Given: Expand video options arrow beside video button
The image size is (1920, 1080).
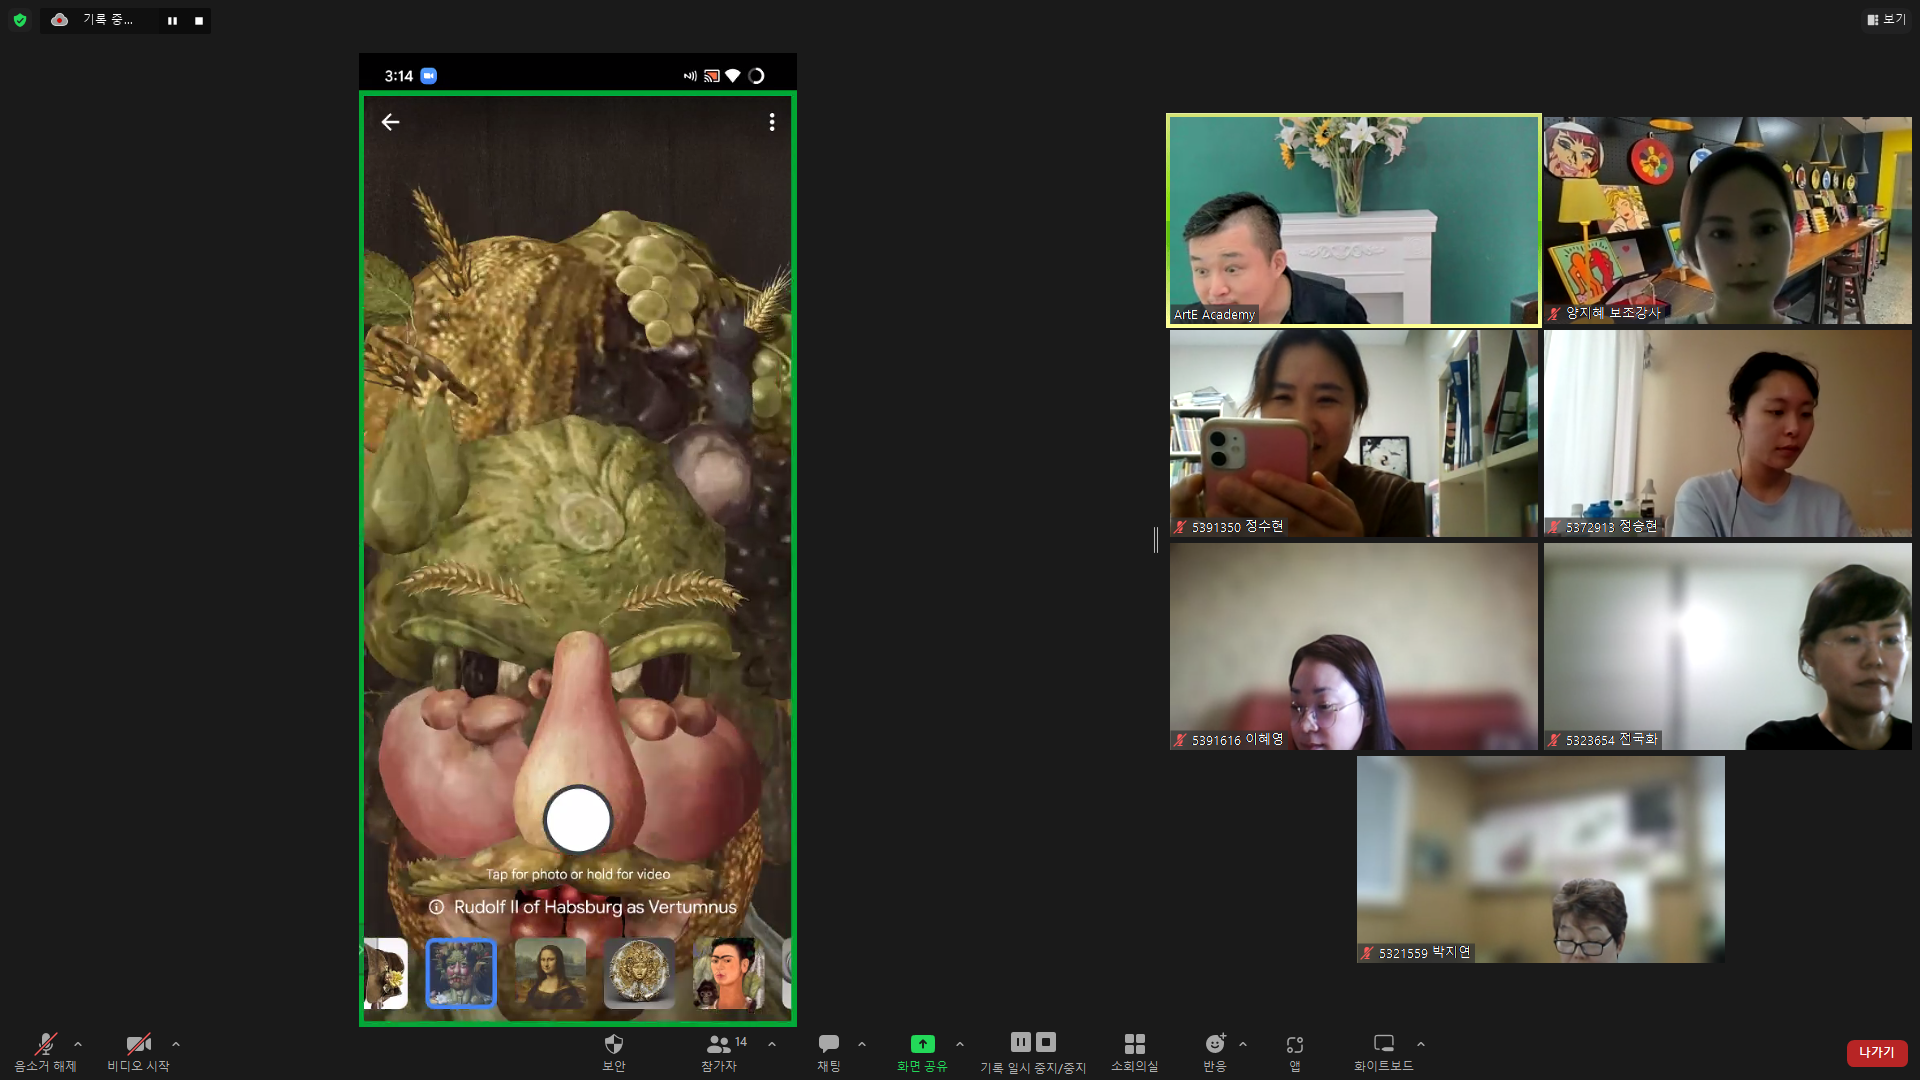Looking at the screenshot, I should pos(176,1044).
